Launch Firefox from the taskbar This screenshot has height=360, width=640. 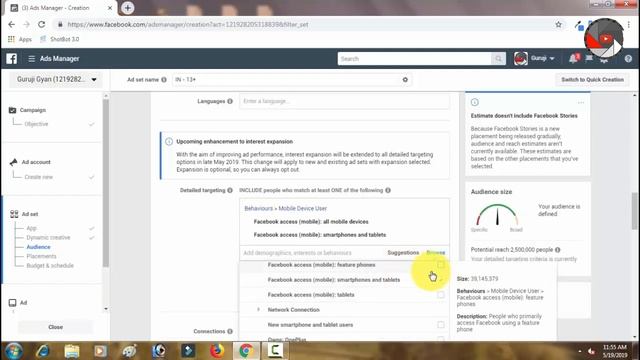click(x=217, y=351)
